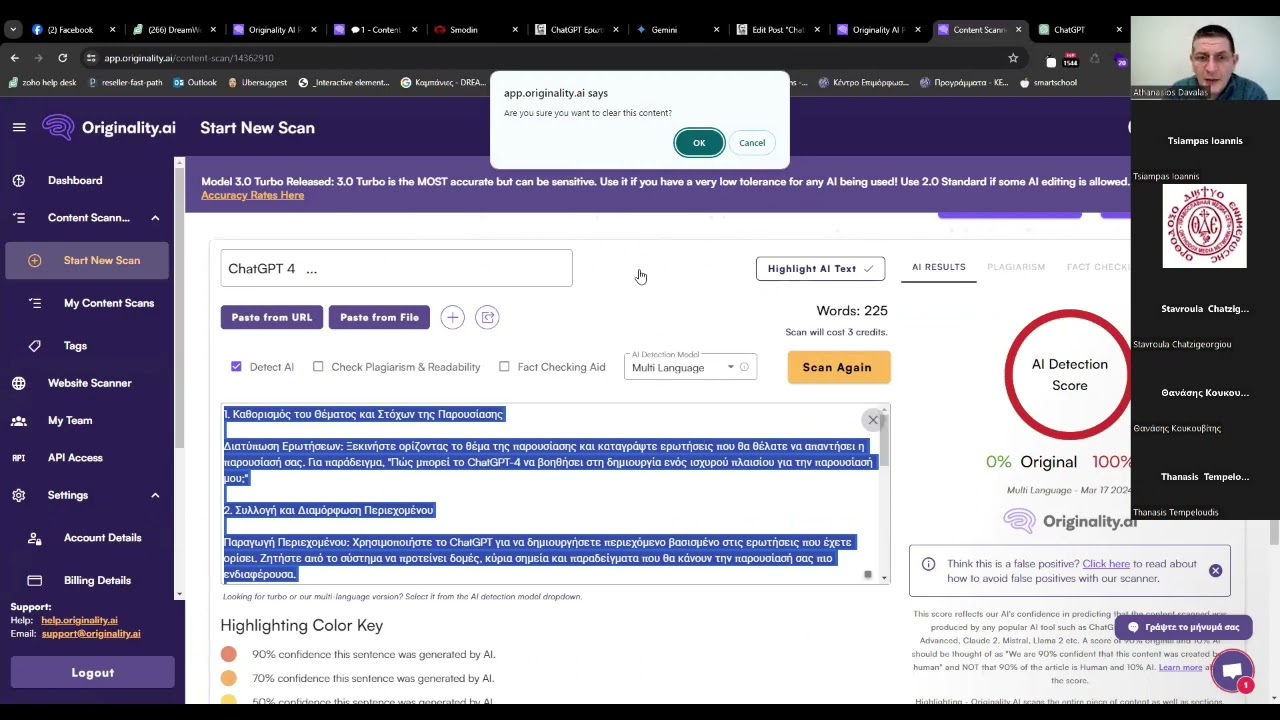The image size is (1280, 720).
Task: Click the My Team people icon
Action: tap(19, 421)
